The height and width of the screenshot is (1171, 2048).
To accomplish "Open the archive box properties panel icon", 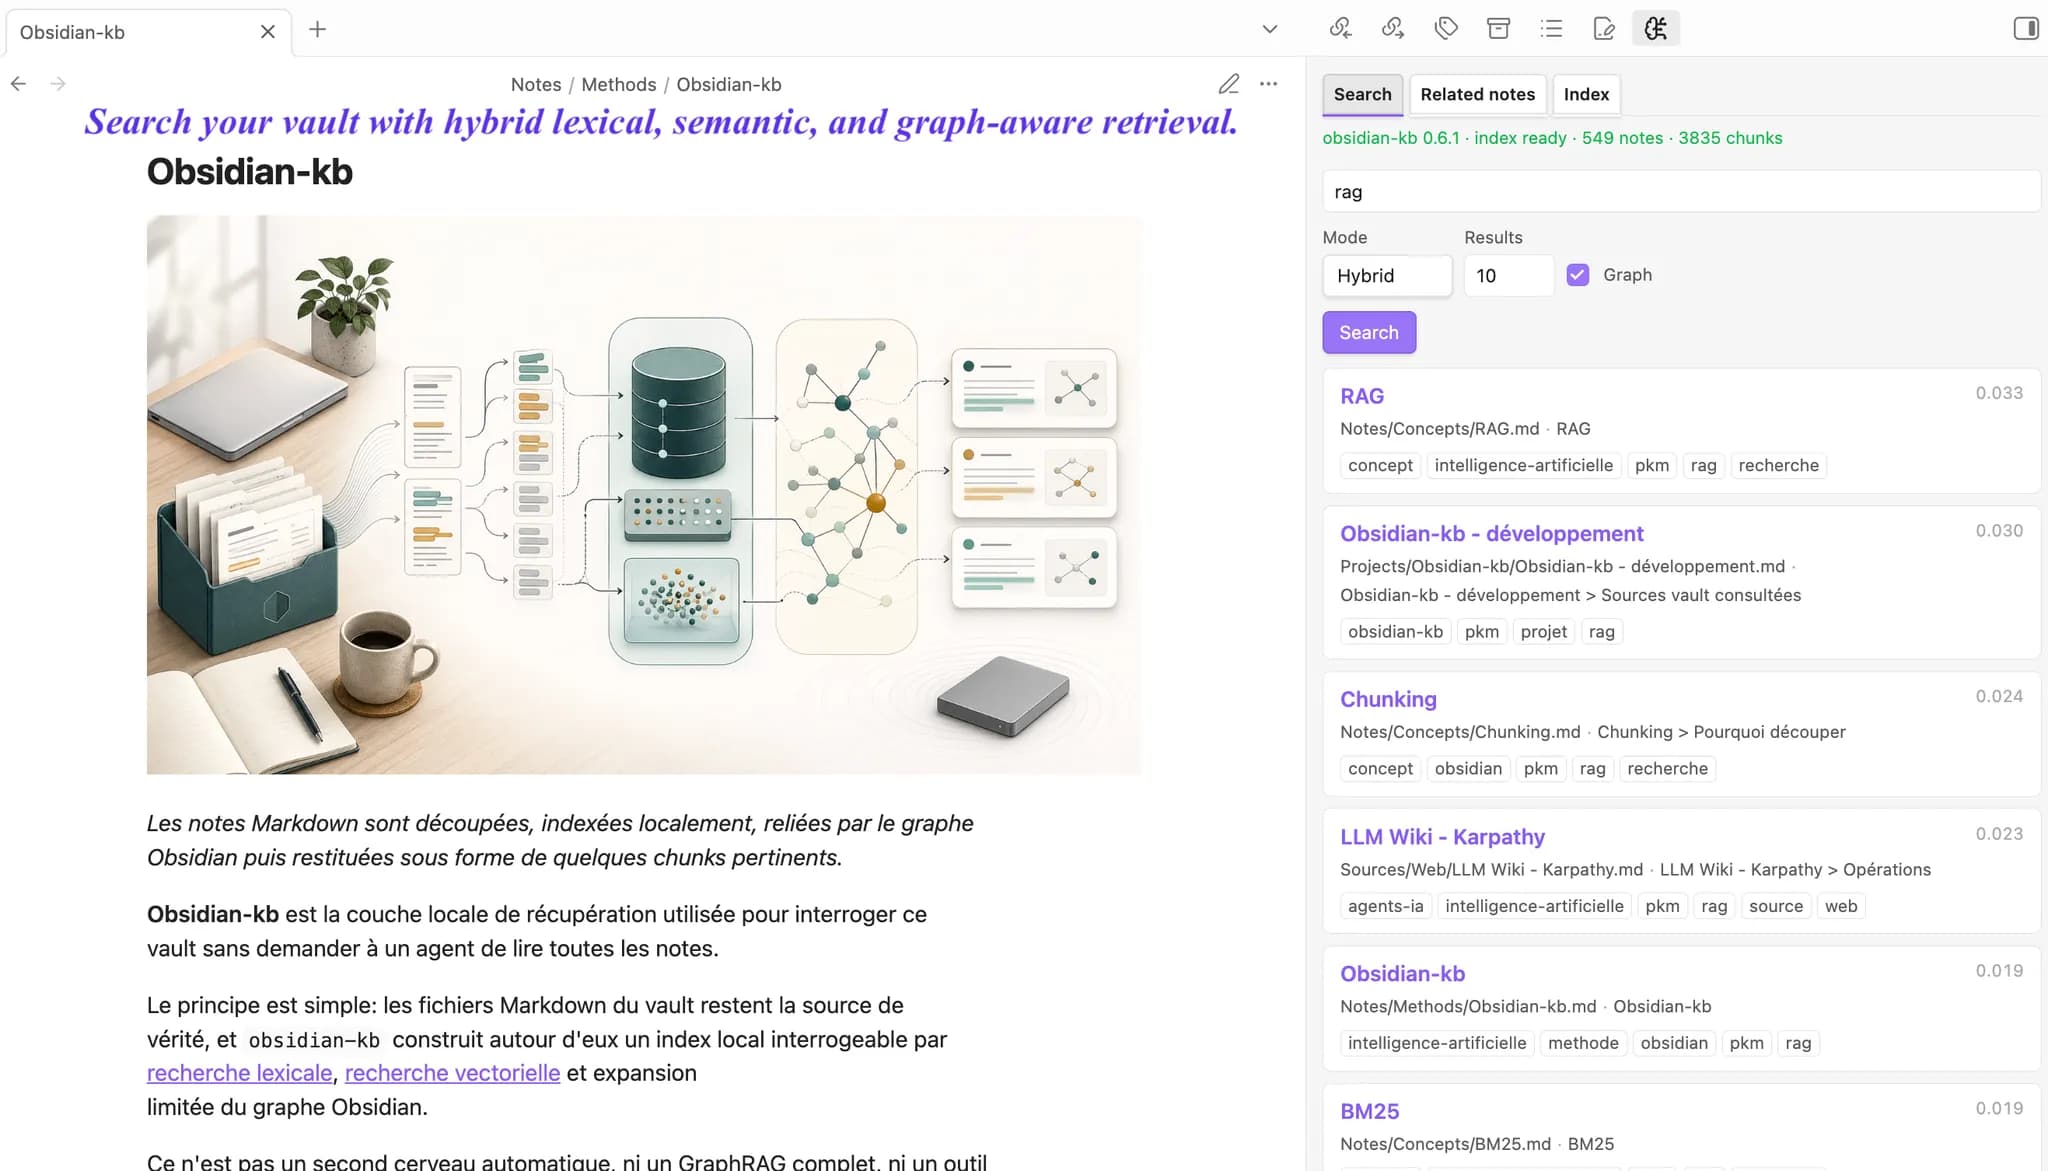I will tap(1498, 28).
